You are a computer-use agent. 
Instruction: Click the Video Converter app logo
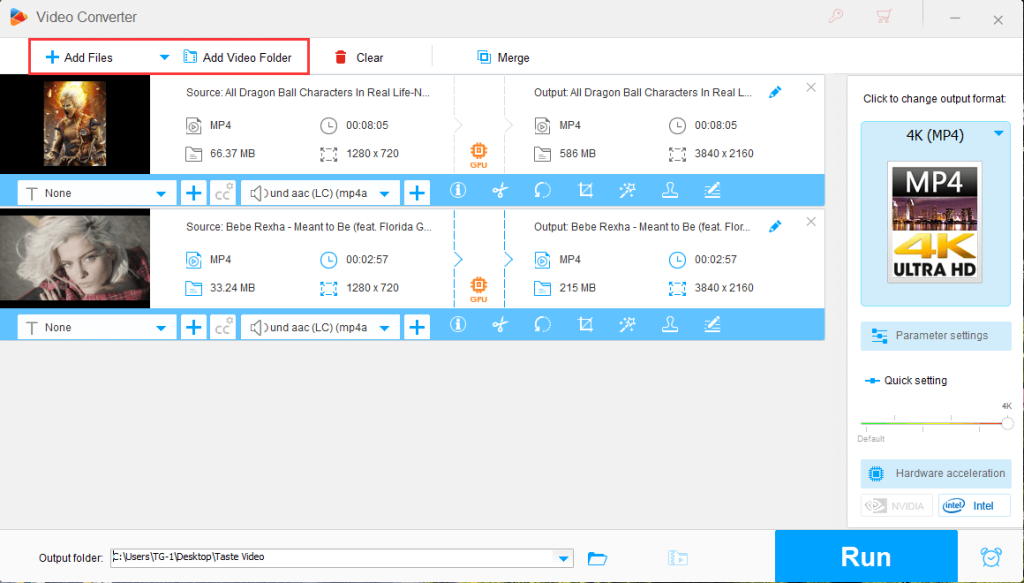pos(18,17)
